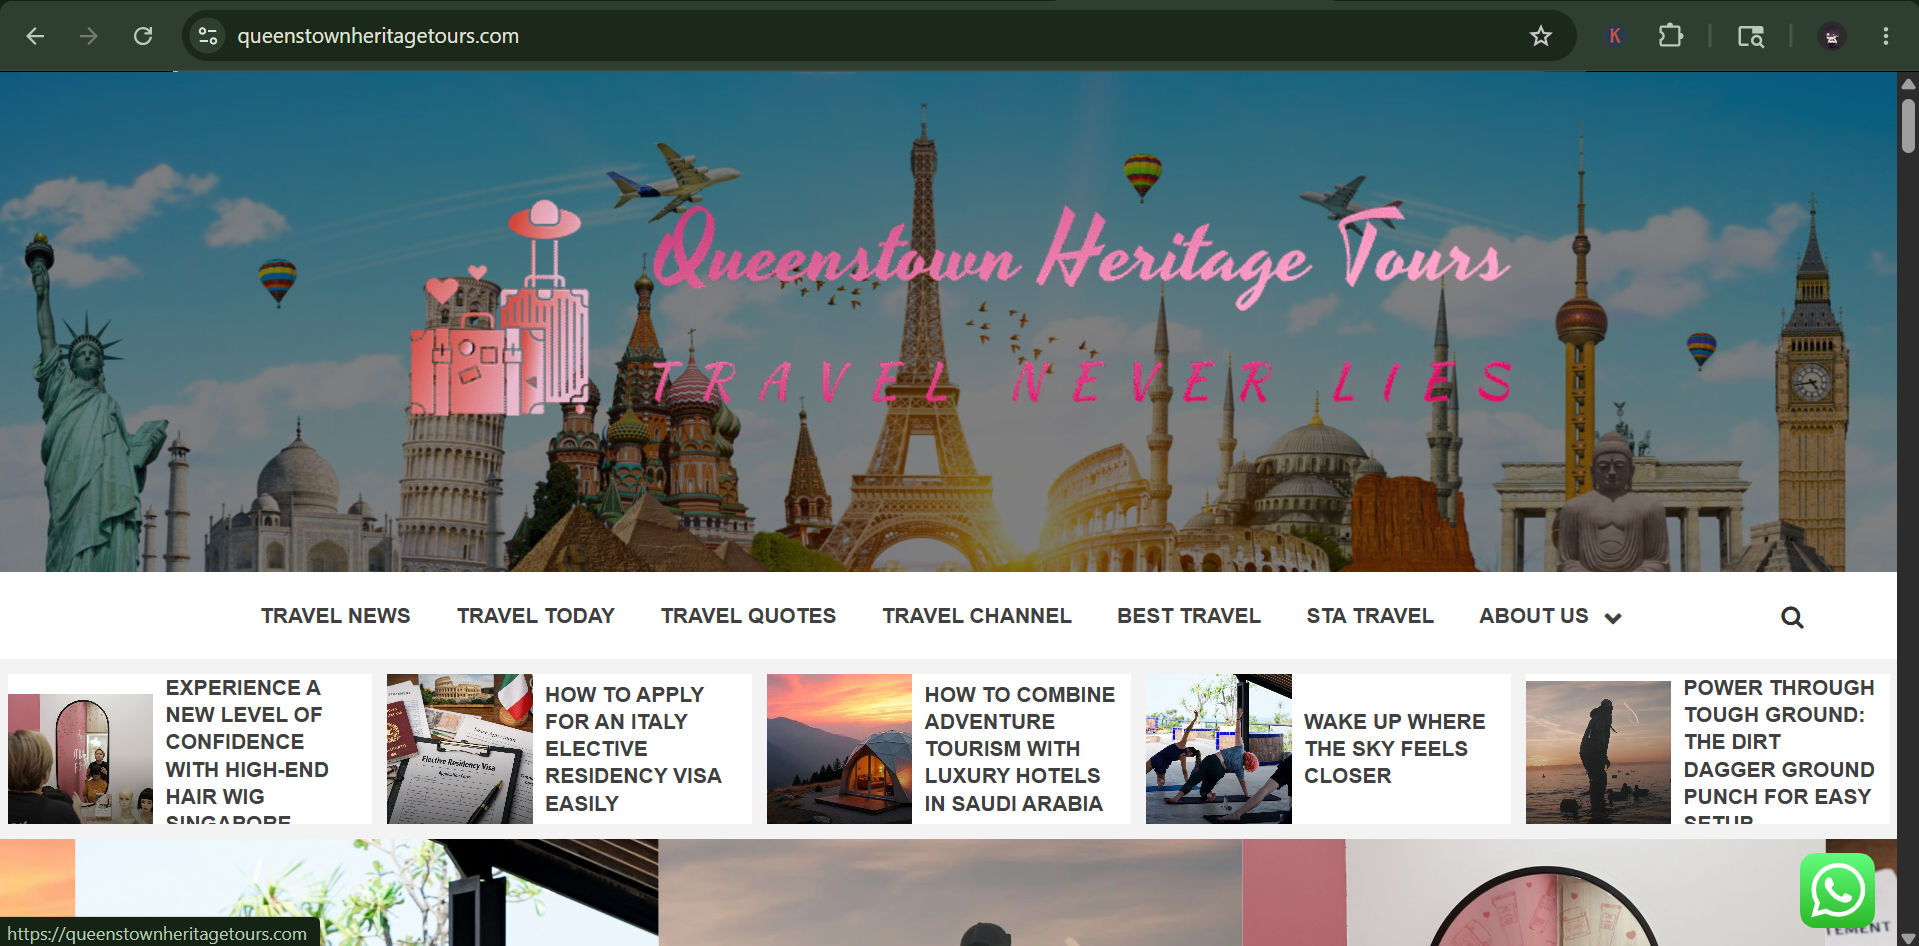1919x946 pixels.
Task: Reload the page with the refresh icon
Action: click(x=143, y=36)
